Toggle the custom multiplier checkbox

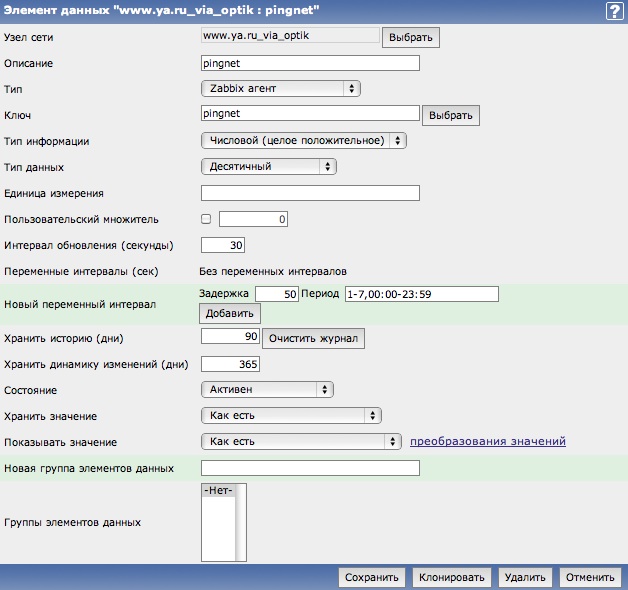coord(206,218)
